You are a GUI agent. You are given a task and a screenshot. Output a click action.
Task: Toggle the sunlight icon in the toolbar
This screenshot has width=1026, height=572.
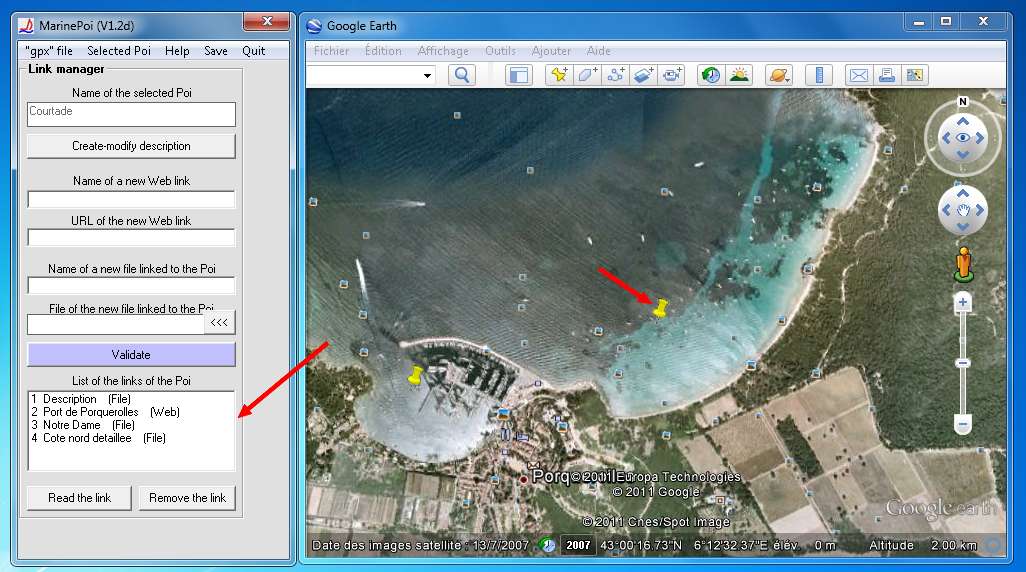739,75
